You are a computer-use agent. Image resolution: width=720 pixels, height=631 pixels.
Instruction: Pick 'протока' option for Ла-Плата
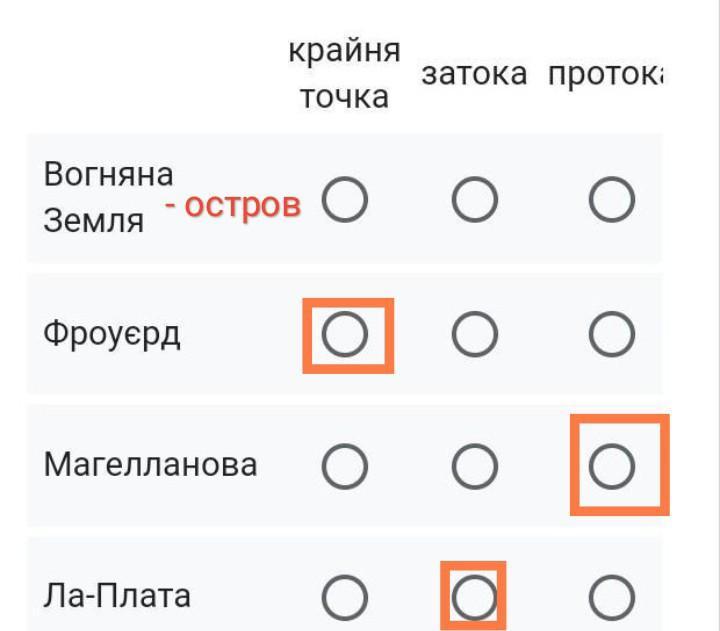pos(612,597)
